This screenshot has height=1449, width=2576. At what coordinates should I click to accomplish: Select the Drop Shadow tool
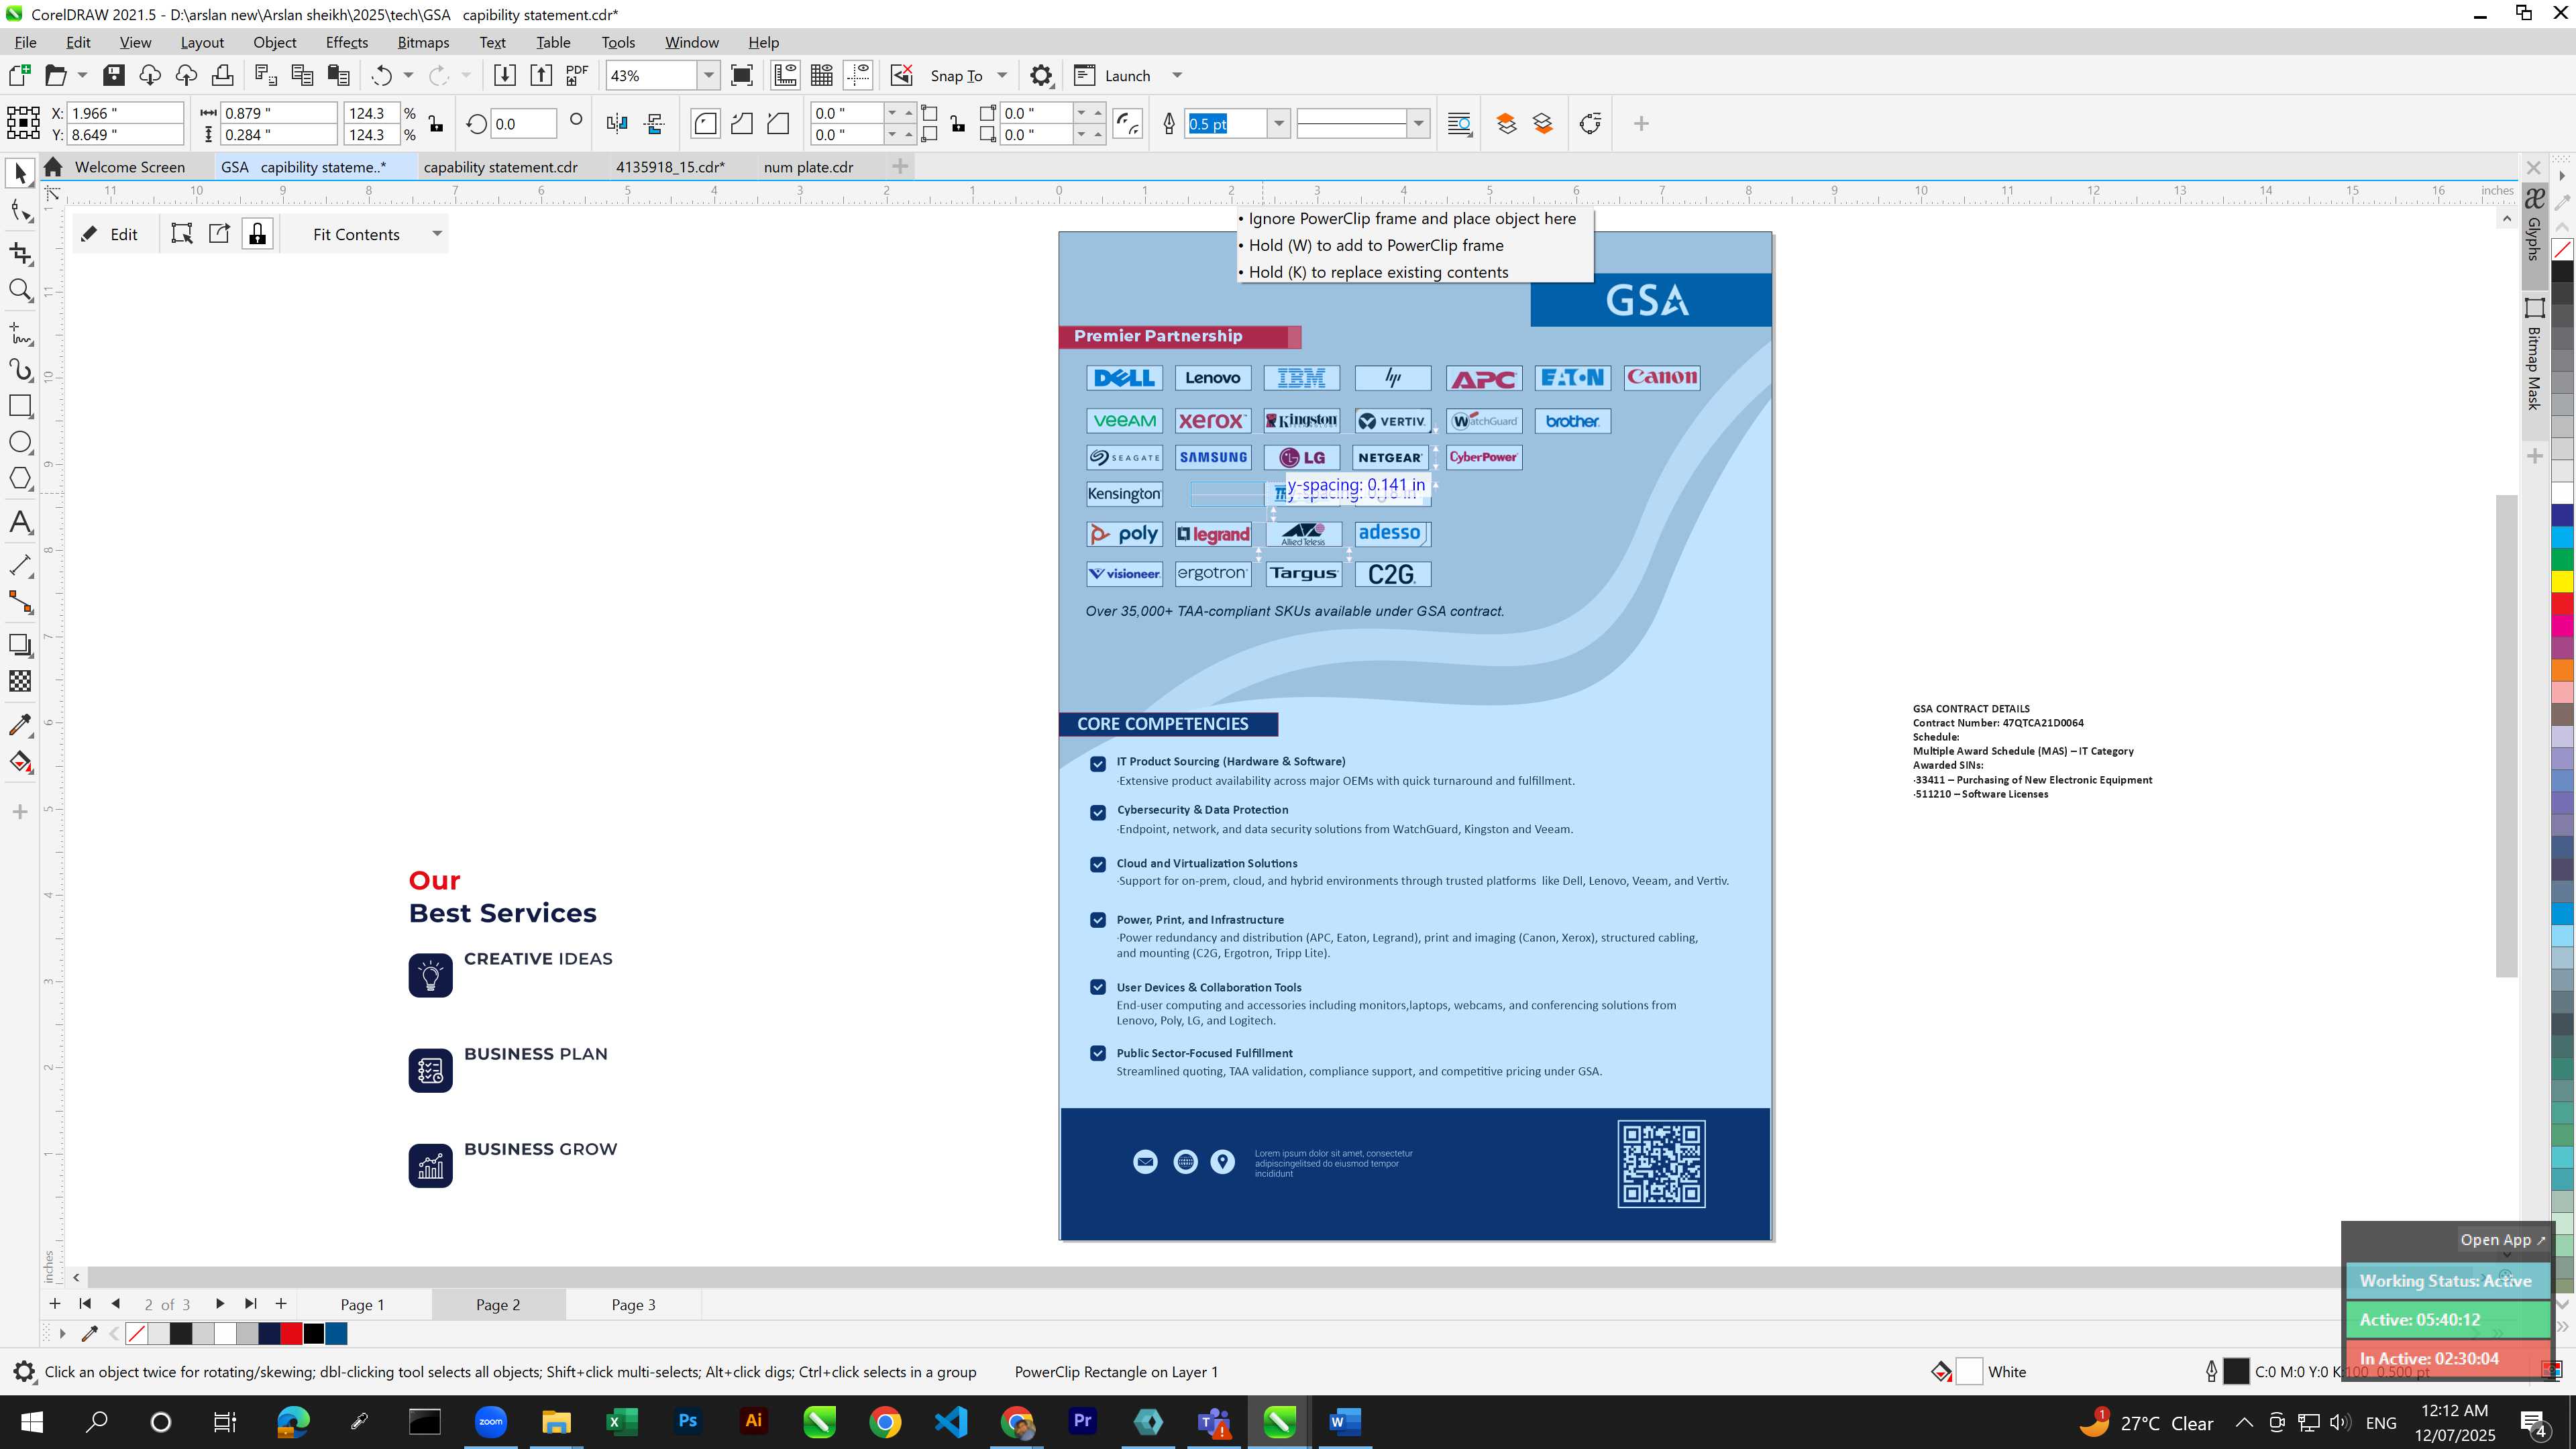(x=20, y=645)
